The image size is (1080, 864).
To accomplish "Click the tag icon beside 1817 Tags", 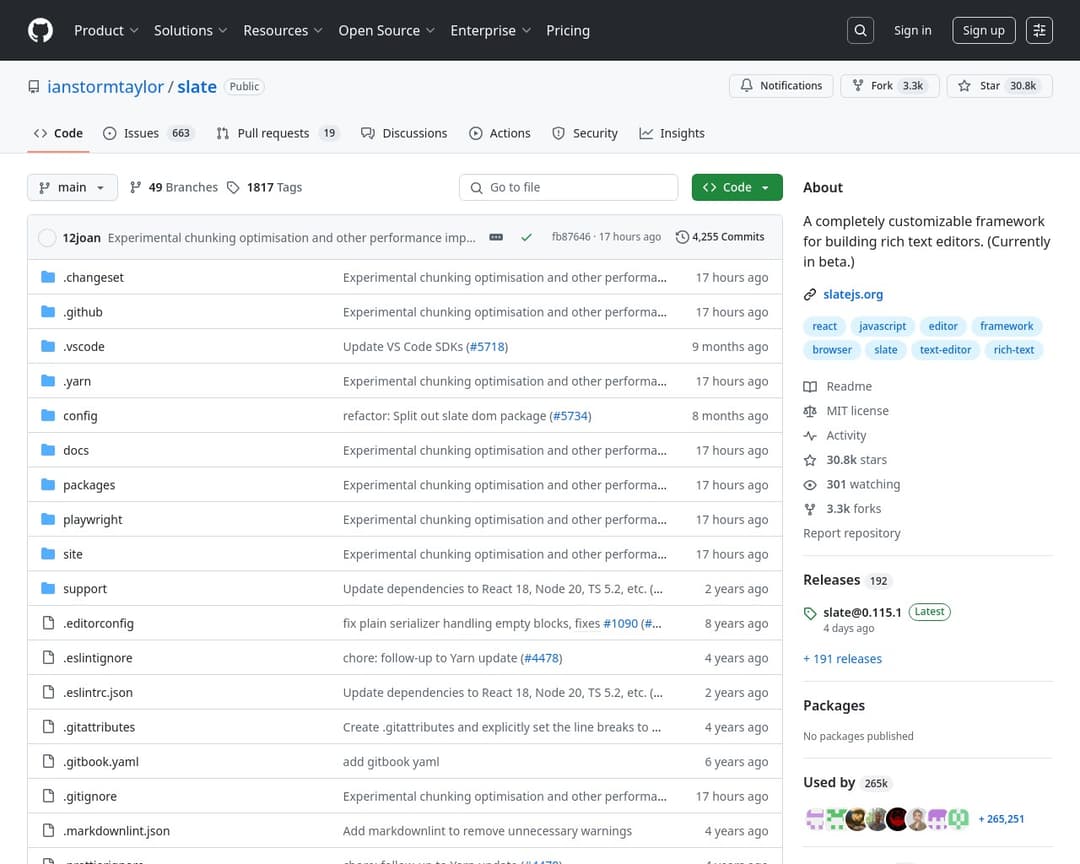I will point(233,187).
